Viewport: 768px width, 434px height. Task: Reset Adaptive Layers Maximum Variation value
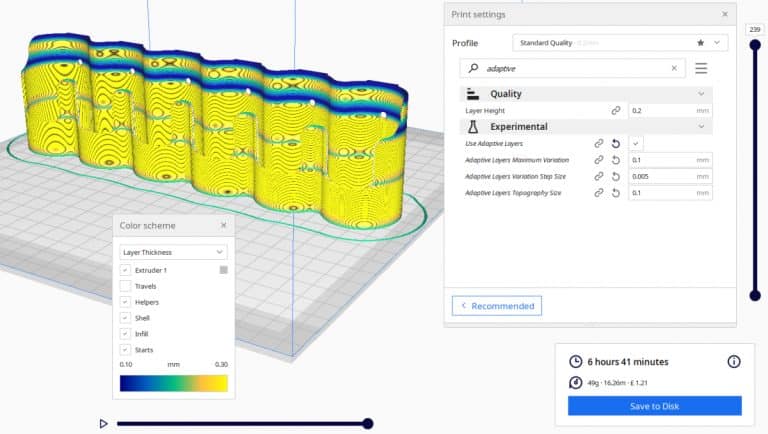click(616, 160)
